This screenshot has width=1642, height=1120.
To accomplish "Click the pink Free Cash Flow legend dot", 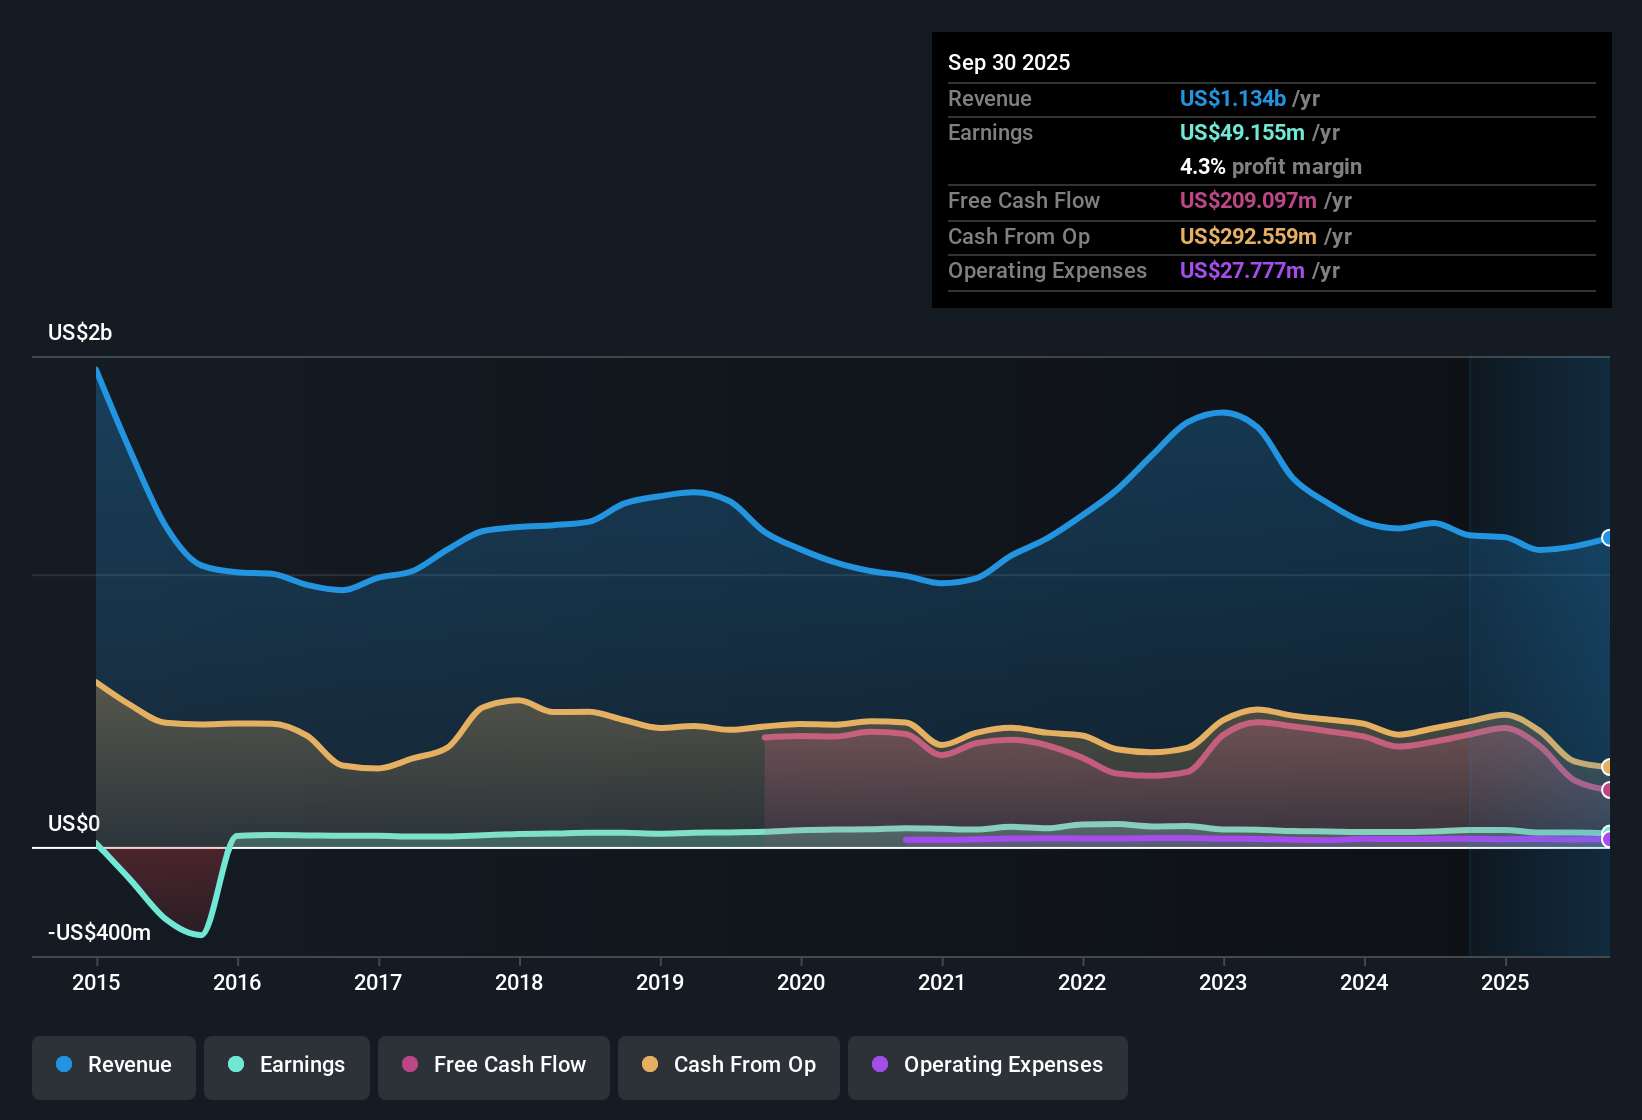I will [x=408, y=1065].
